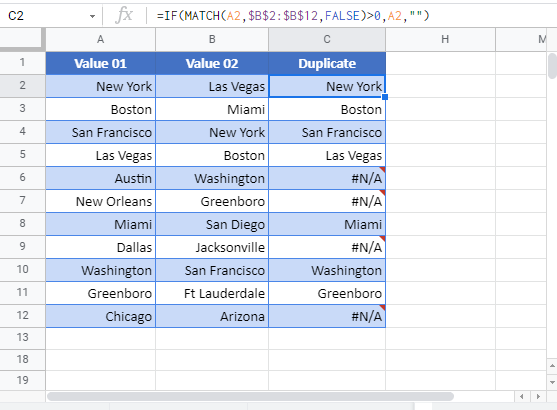Select row 1 header
Viewport: 557px width, 410px height.
pos(22,63)
